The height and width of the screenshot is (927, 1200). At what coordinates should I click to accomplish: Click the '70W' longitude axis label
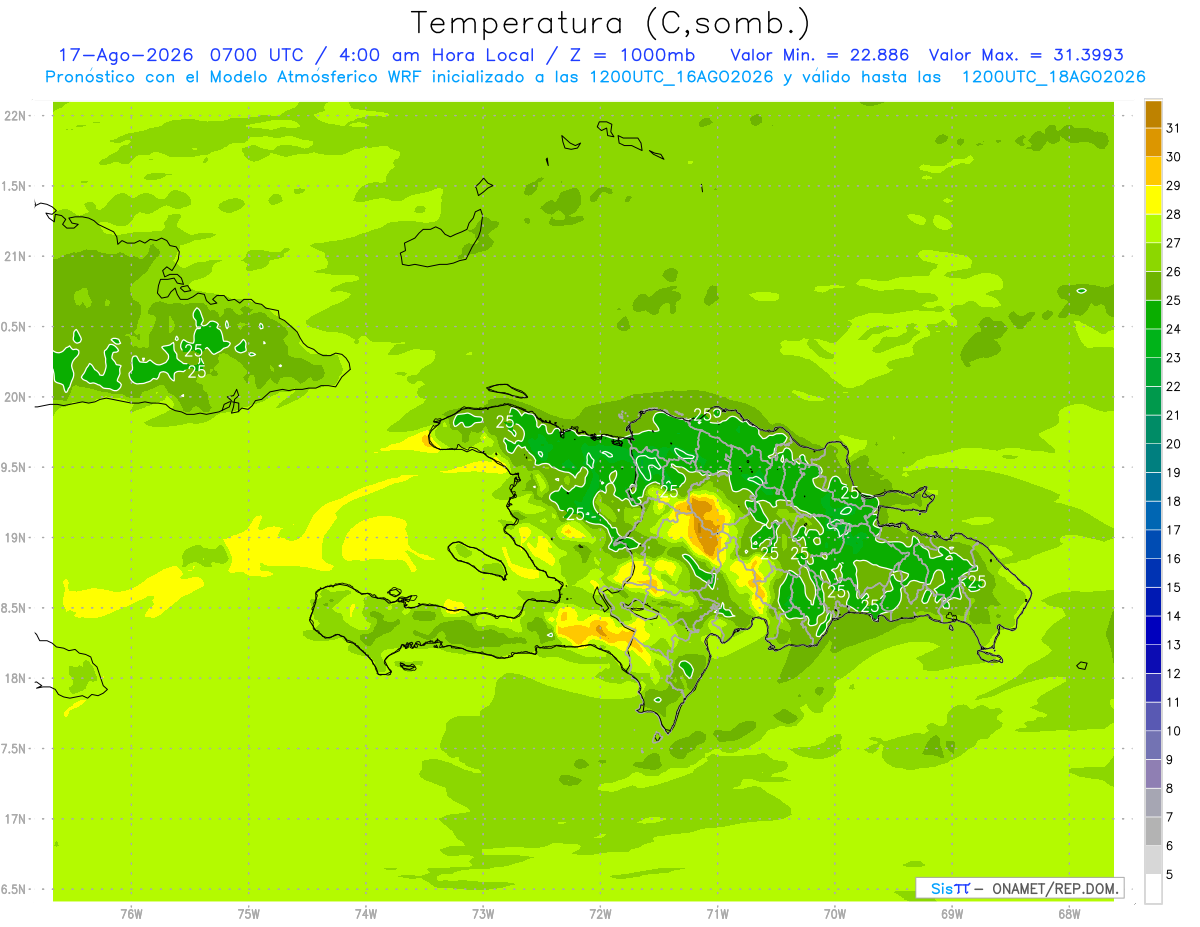[835, 914]
